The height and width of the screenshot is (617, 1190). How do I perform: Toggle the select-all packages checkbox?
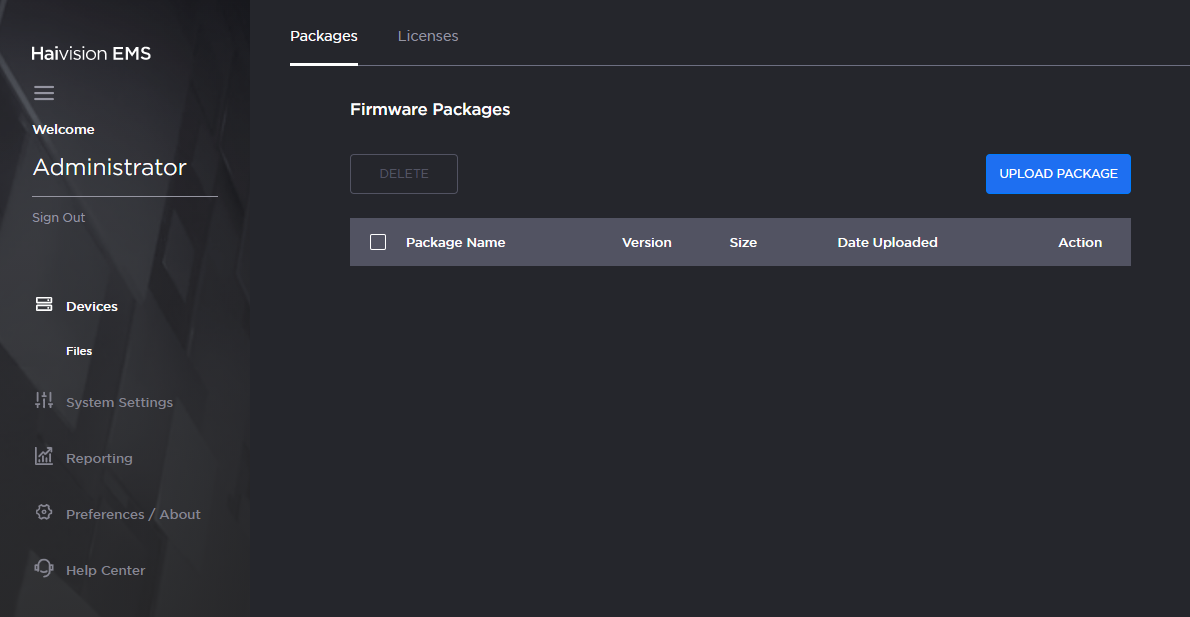tap(378, 241)
